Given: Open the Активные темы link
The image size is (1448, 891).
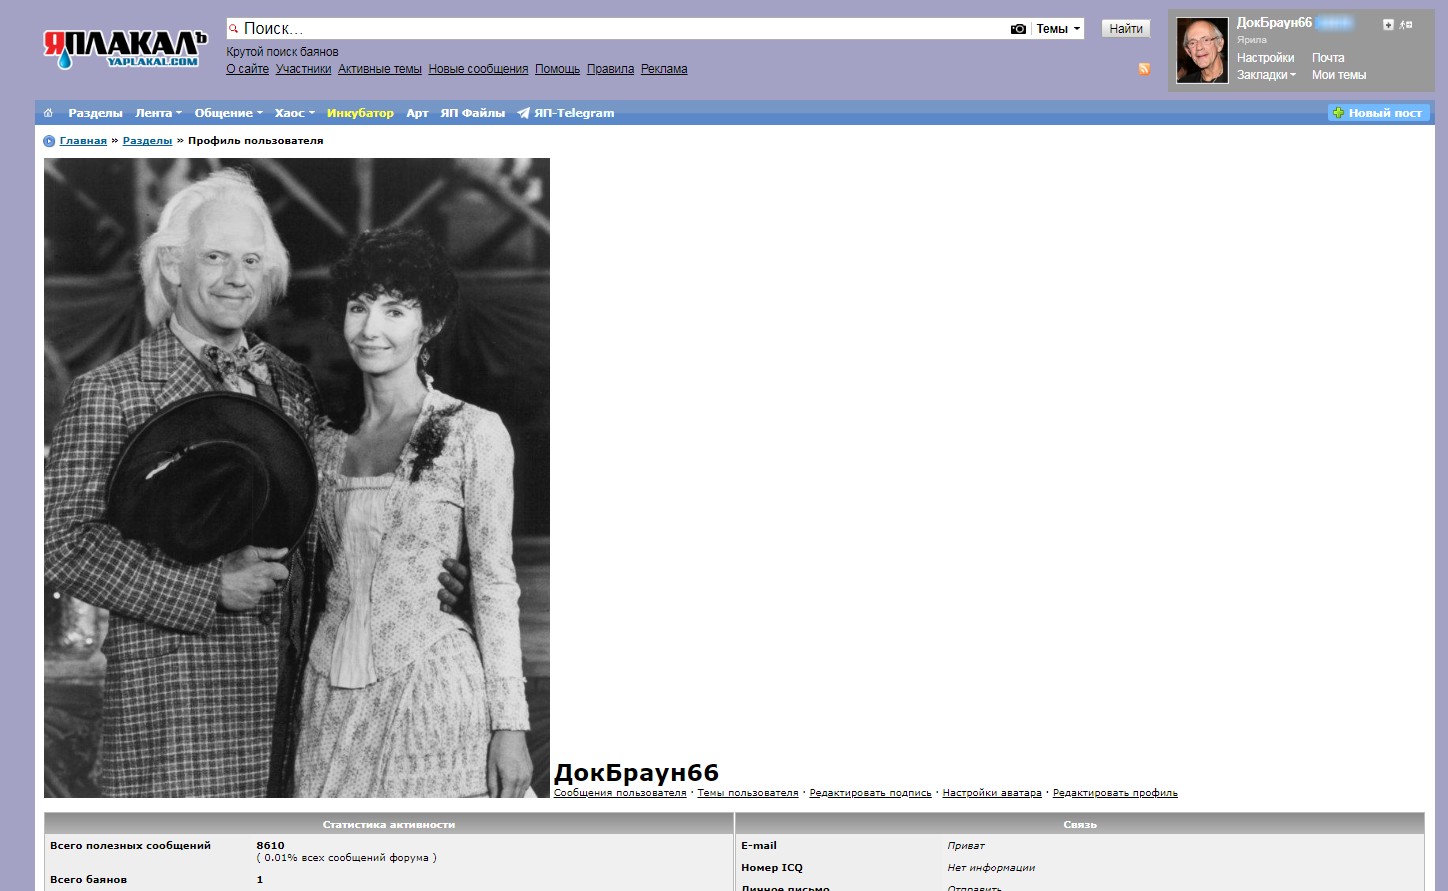Looking at the screenshot, I should tap(380, 69).
